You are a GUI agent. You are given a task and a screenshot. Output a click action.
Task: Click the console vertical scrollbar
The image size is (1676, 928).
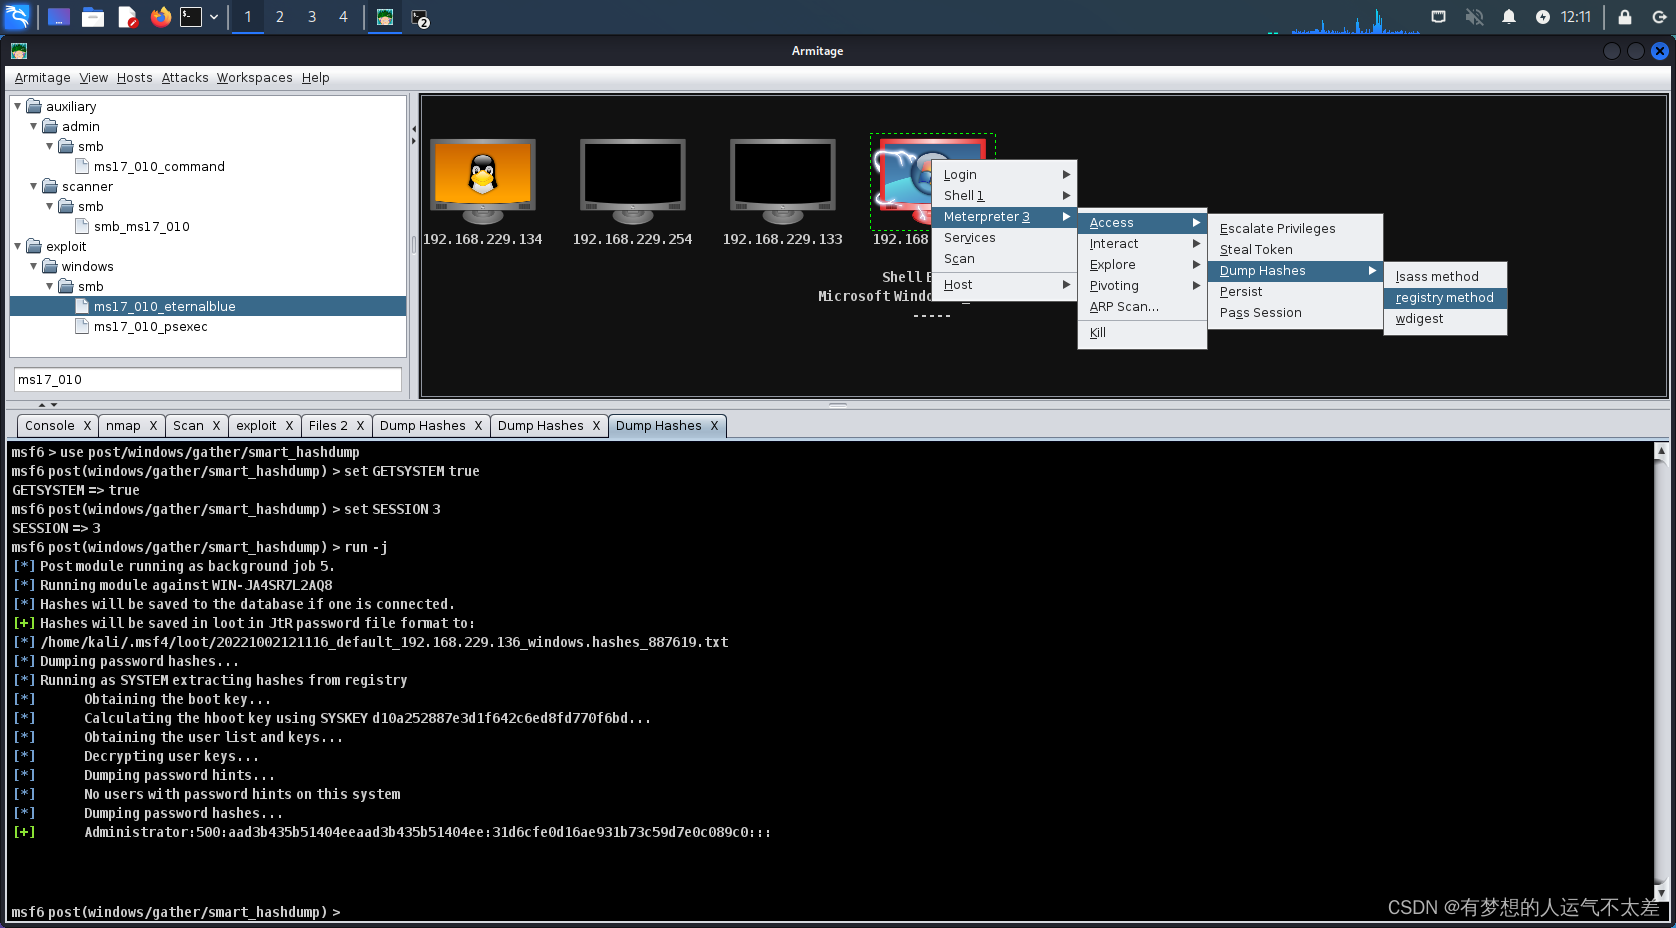pos(1661,673)
